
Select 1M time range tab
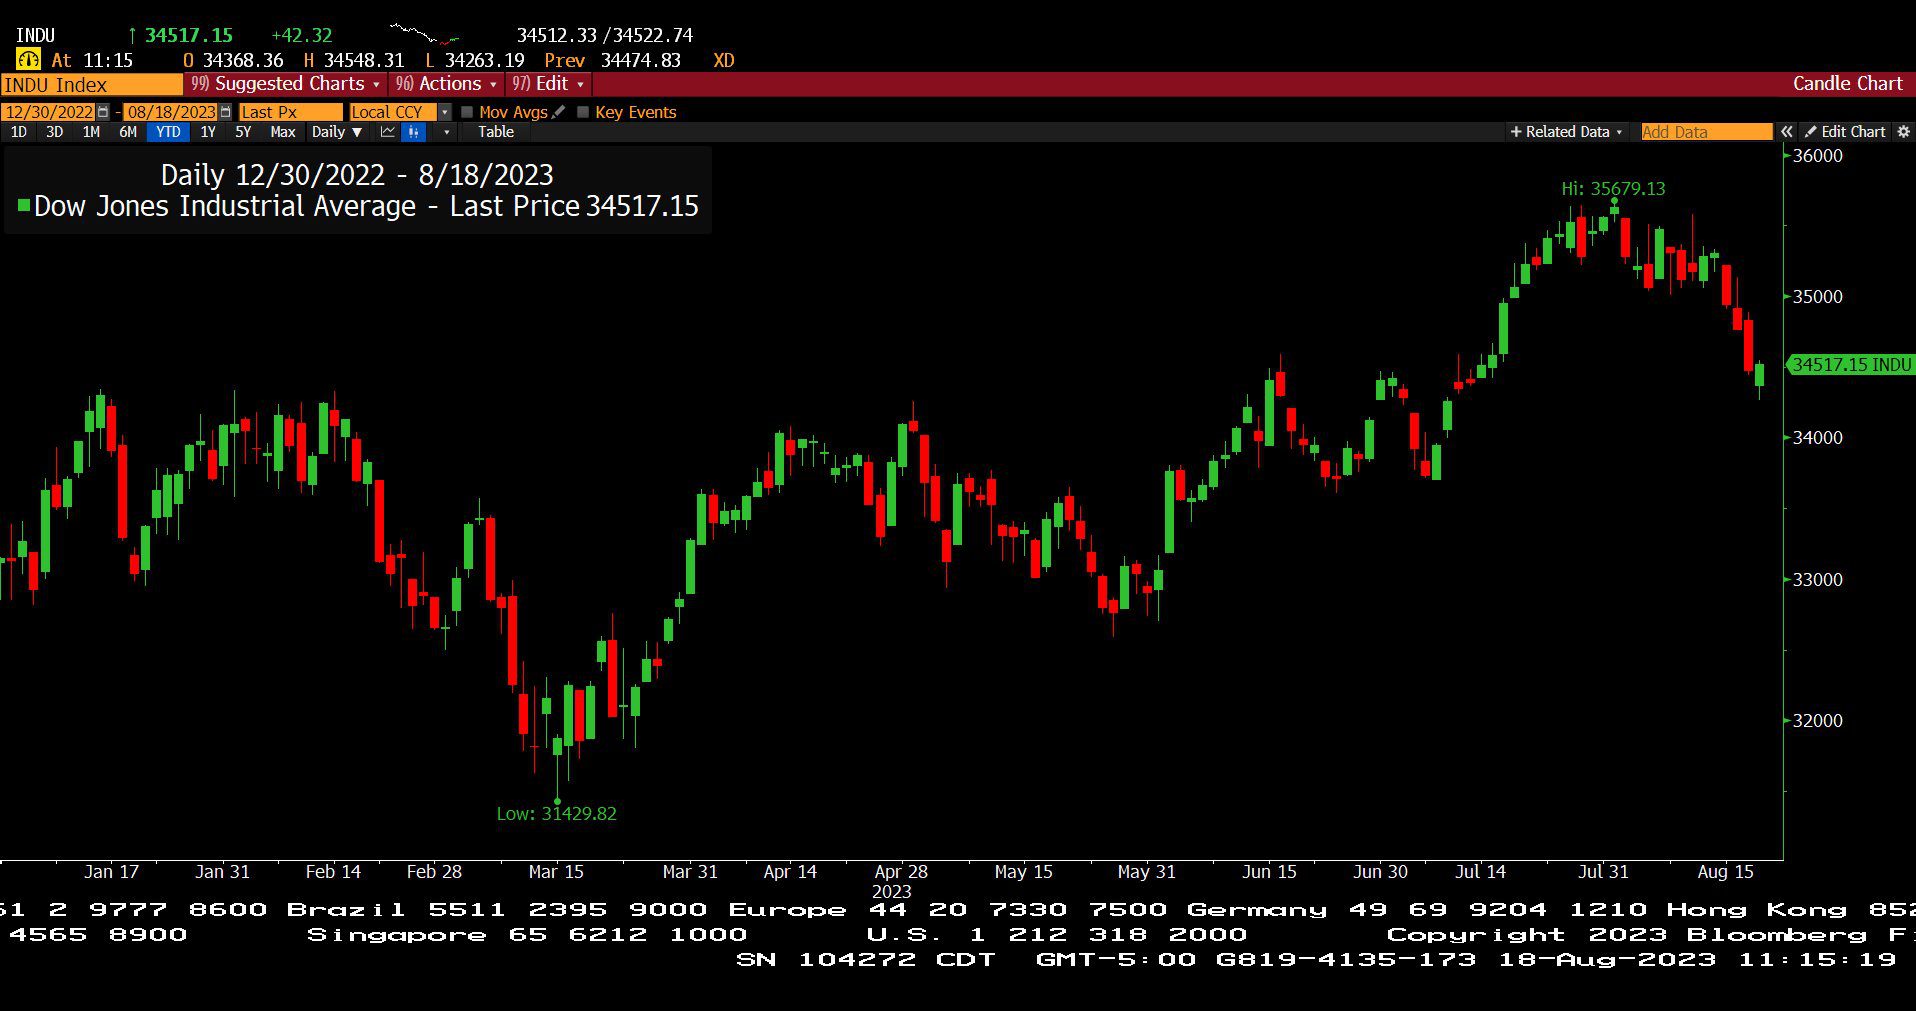[91, 132]
